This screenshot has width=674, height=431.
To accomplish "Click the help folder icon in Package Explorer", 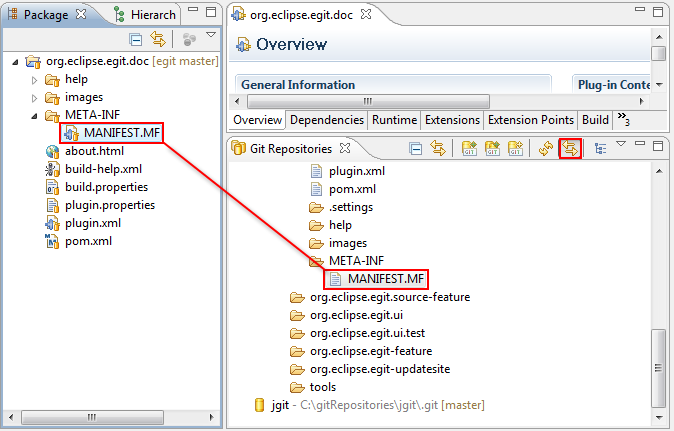I will tap(52, 80).
